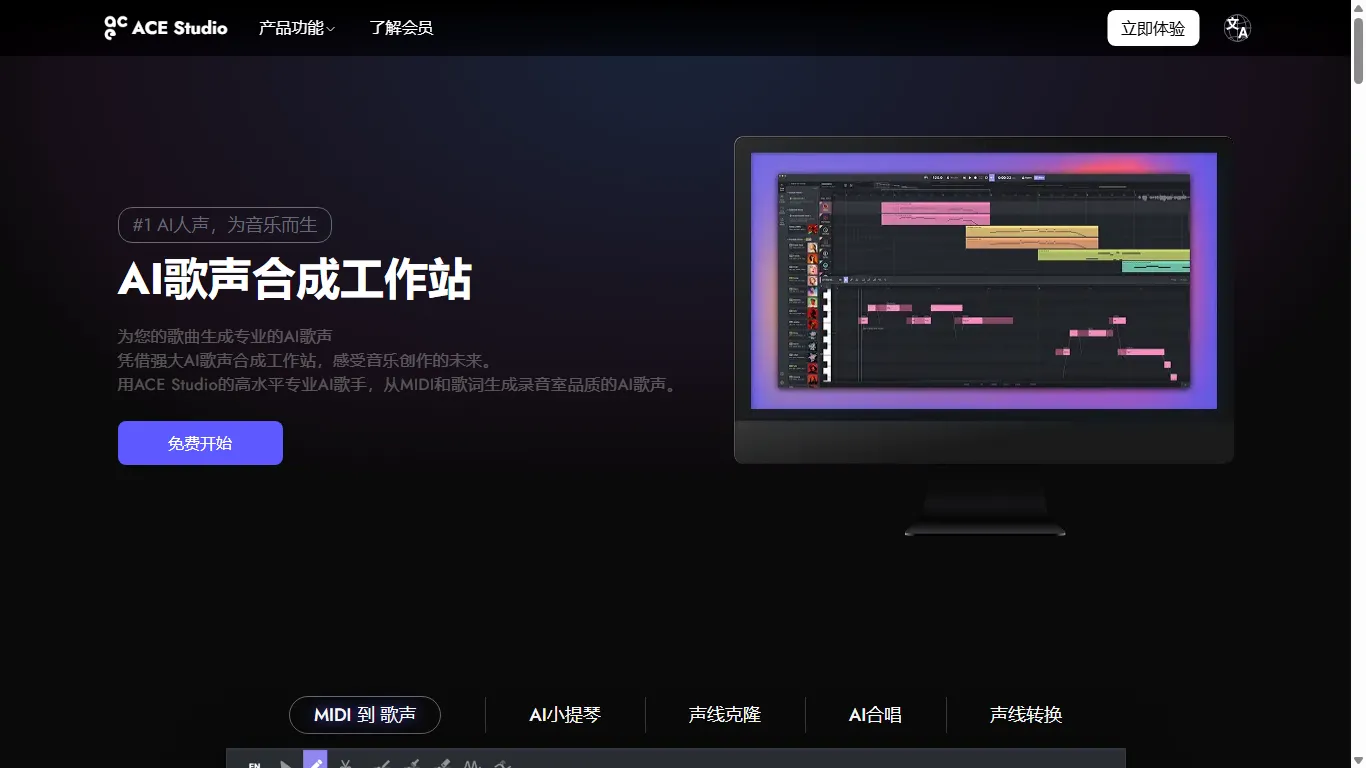
Task: Click the 免费开始 button
Action: [200, 442]
